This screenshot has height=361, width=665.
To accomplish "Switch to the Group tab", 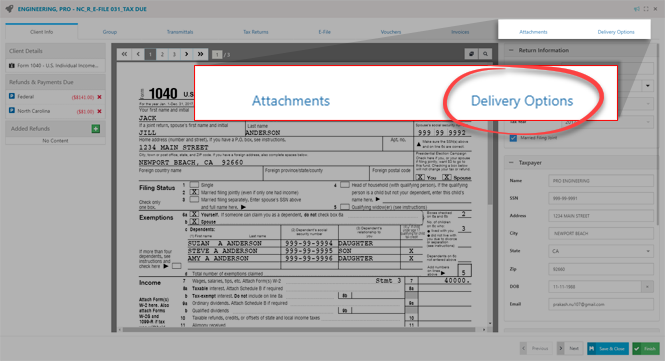I will (x=109, y=32).
